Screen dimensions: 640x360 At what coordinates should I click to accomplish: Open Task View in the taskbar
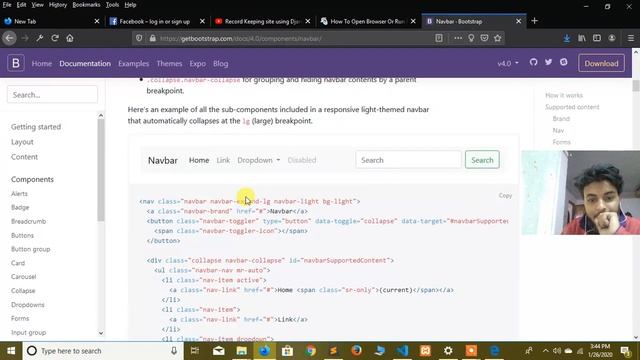point(195,351)
